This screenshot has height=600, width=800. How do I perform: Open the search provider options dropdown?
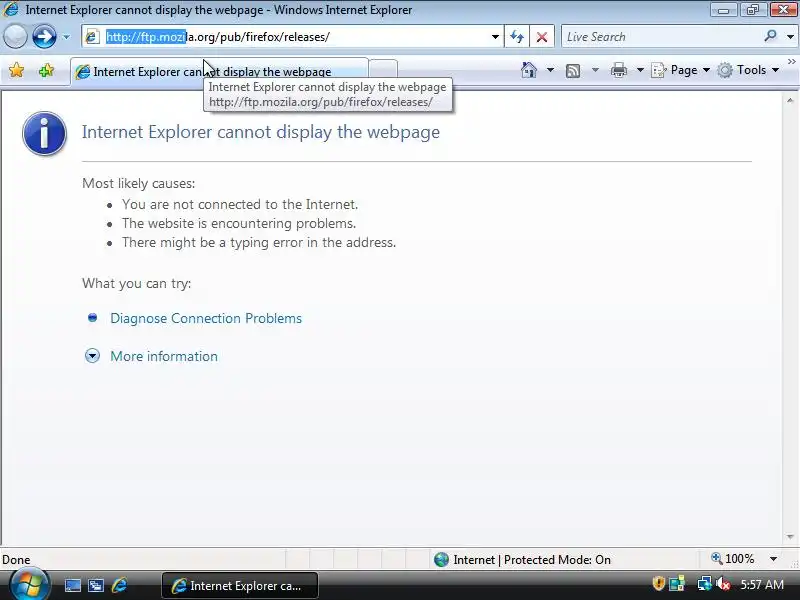[x=790, y=37]
